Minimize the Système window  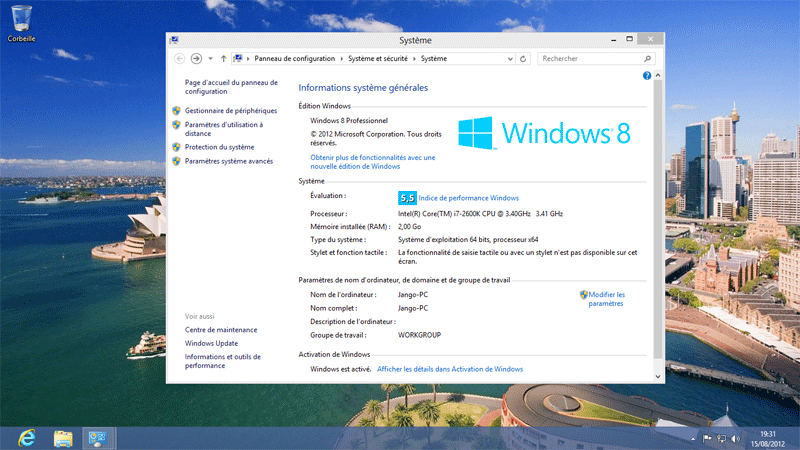(x=614, y=39)
